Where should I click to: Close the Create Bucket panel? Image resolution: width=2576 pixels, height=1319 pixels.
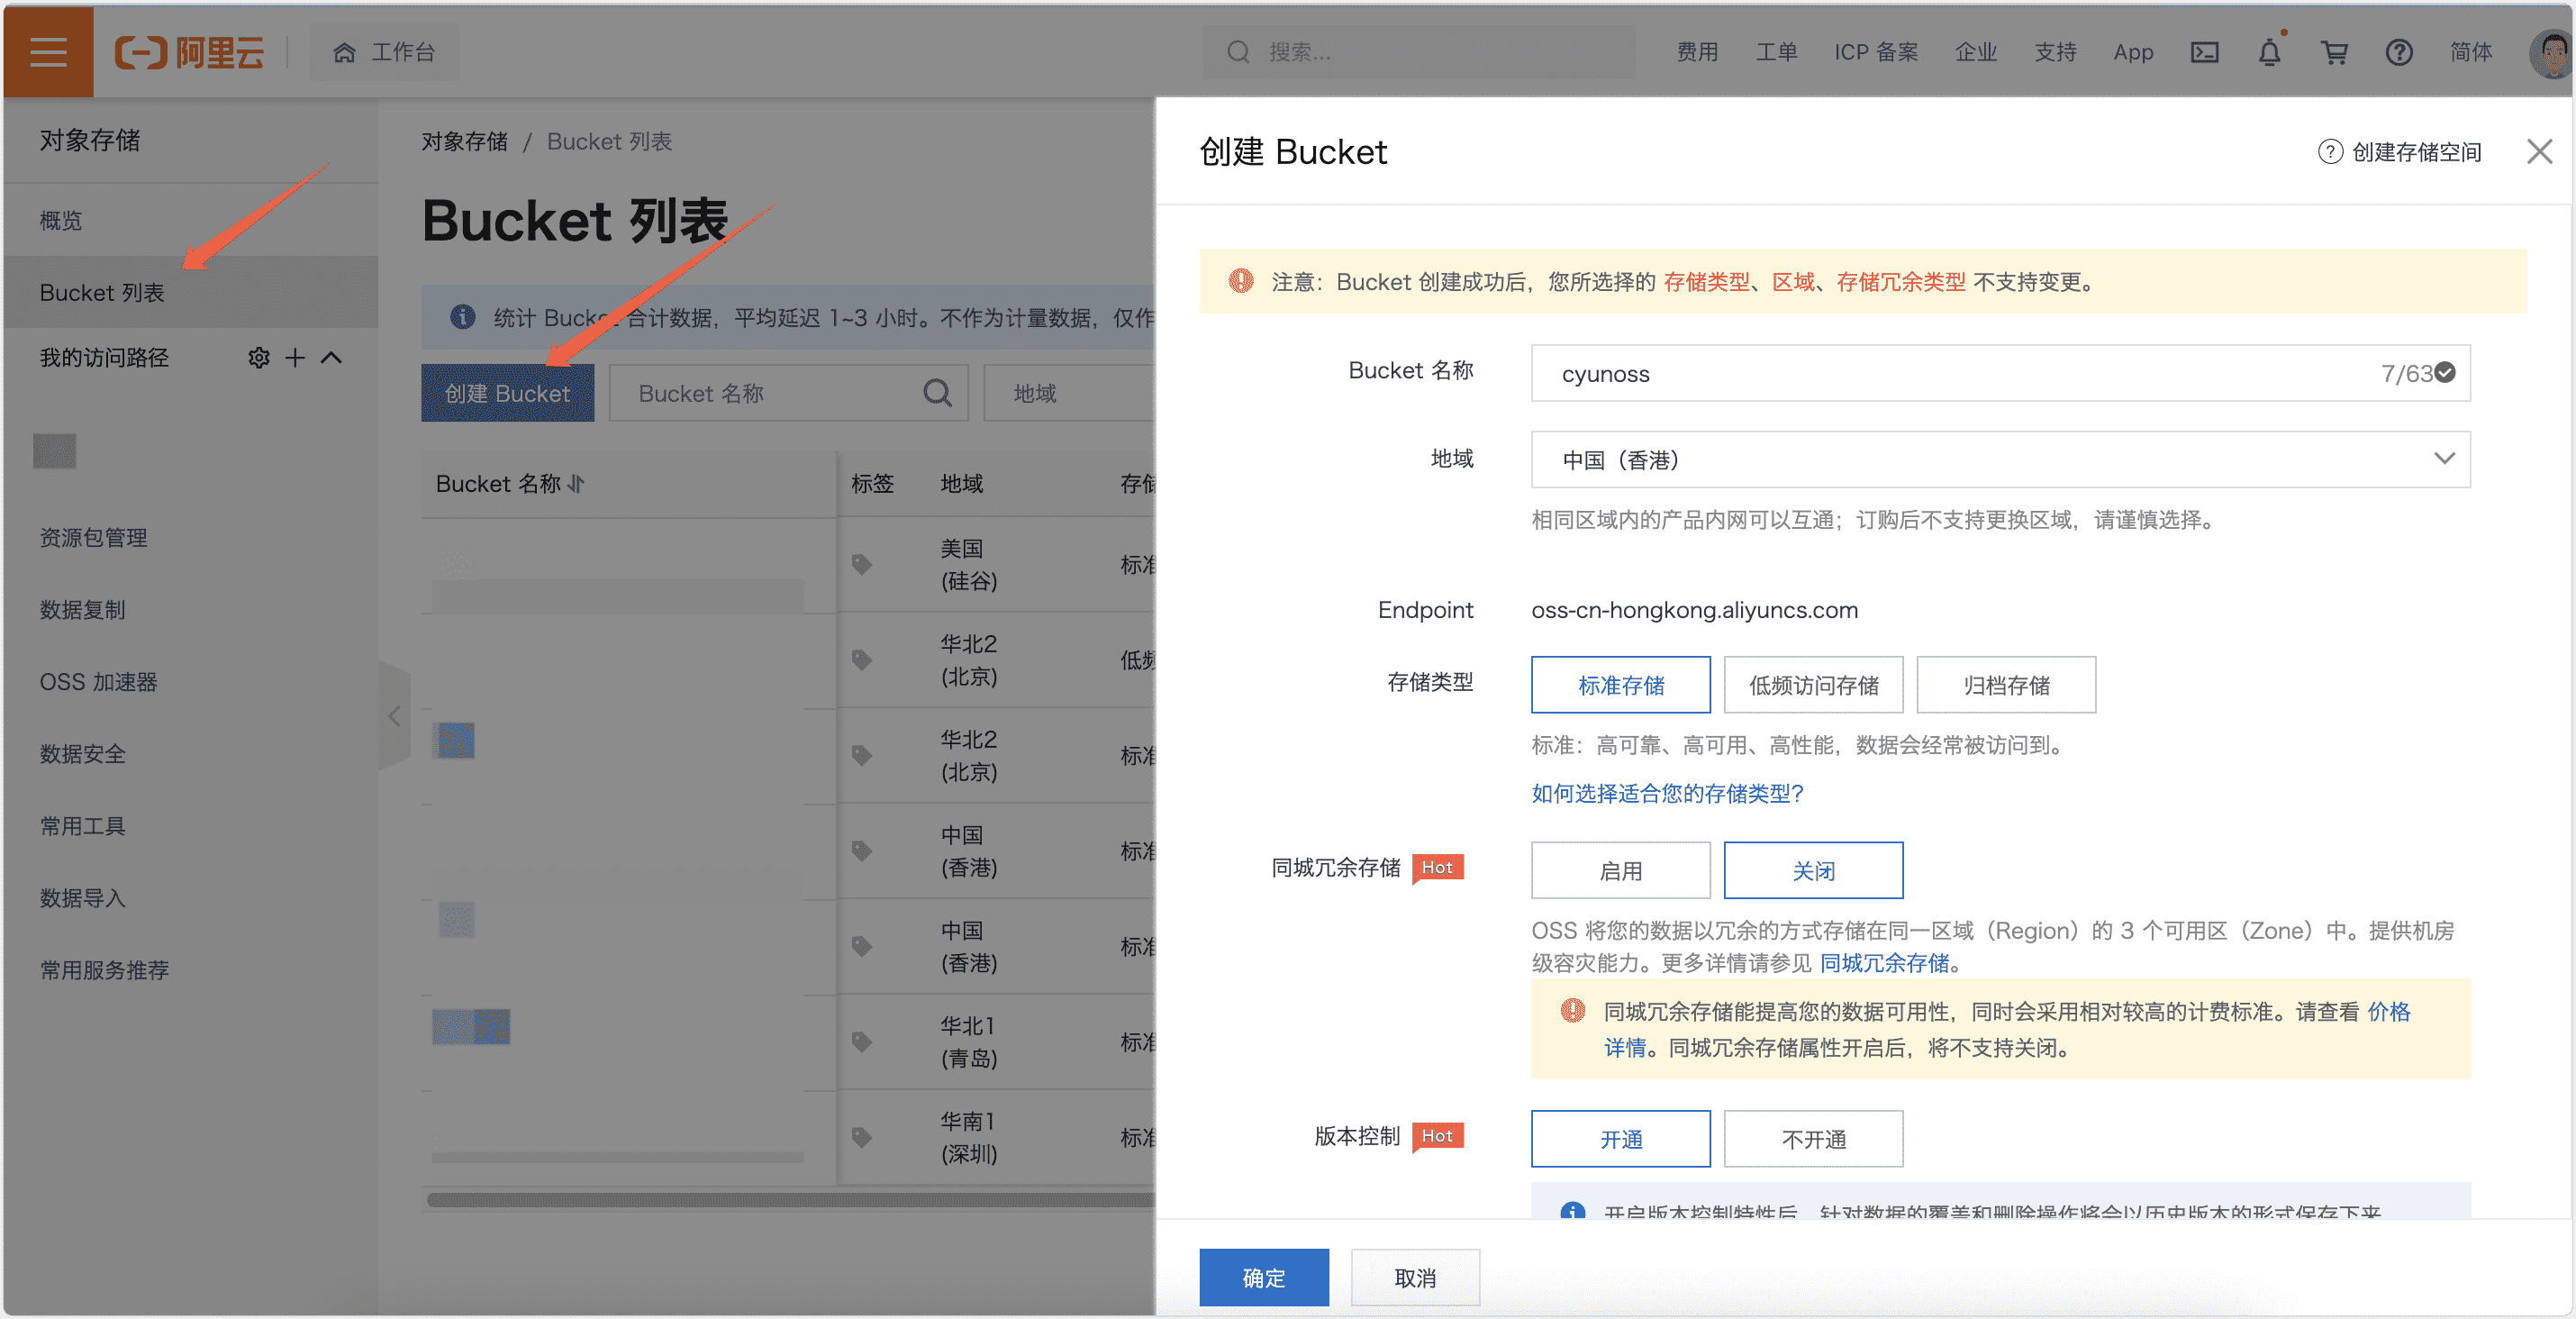pos(2539,152)
